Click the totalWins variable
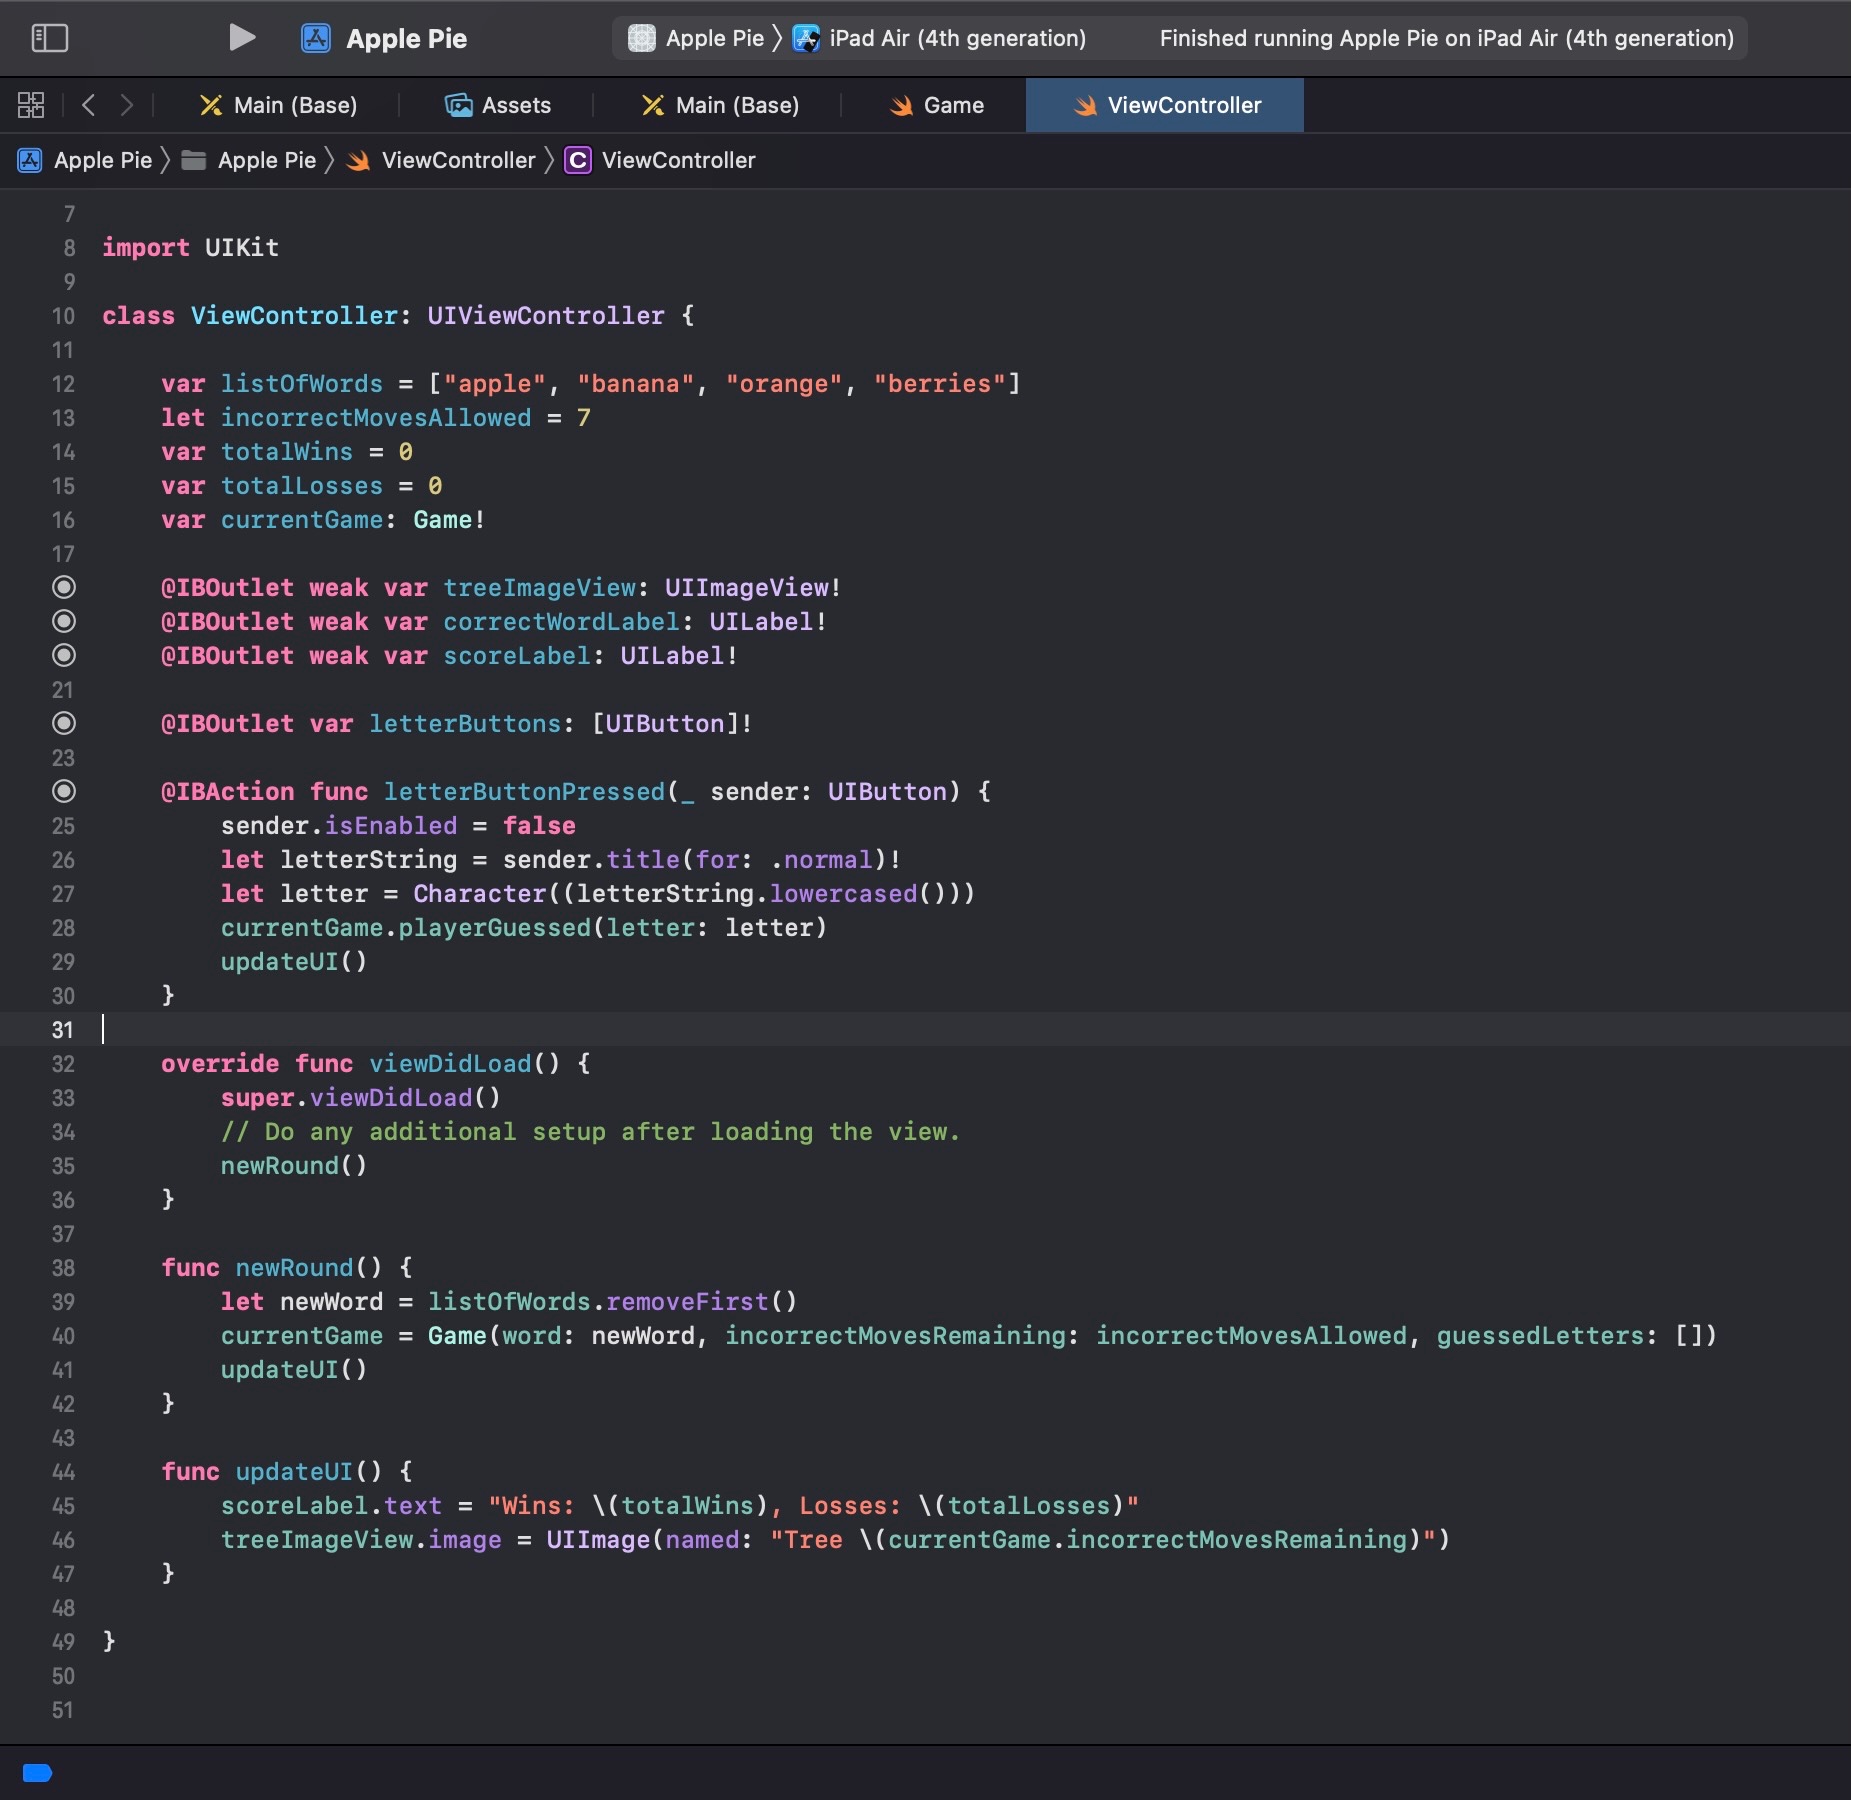Image resolution: width=1851 pixels, height=1800 pixels. [287, 452]
